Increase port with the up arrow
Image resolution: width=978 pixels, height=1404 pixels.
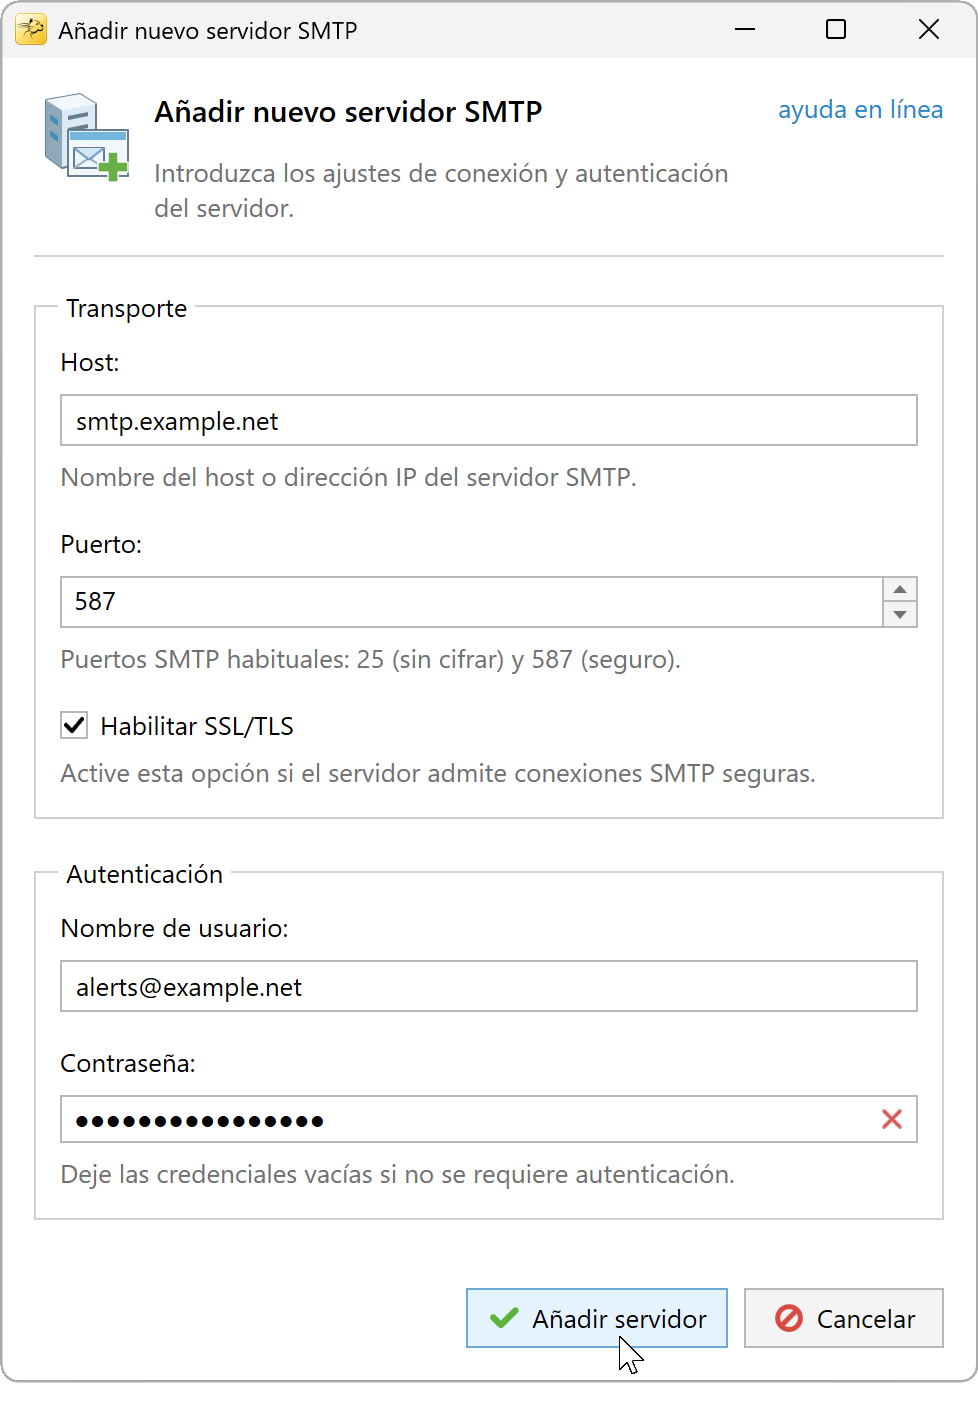(900, 589)
